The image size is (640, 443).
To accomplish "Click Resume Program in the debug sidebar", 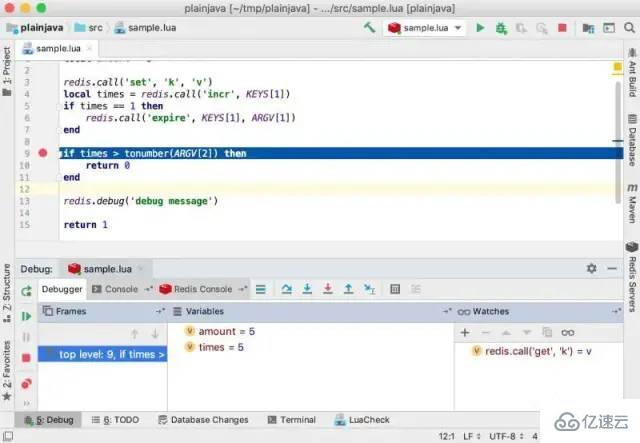I will point(27,316).
